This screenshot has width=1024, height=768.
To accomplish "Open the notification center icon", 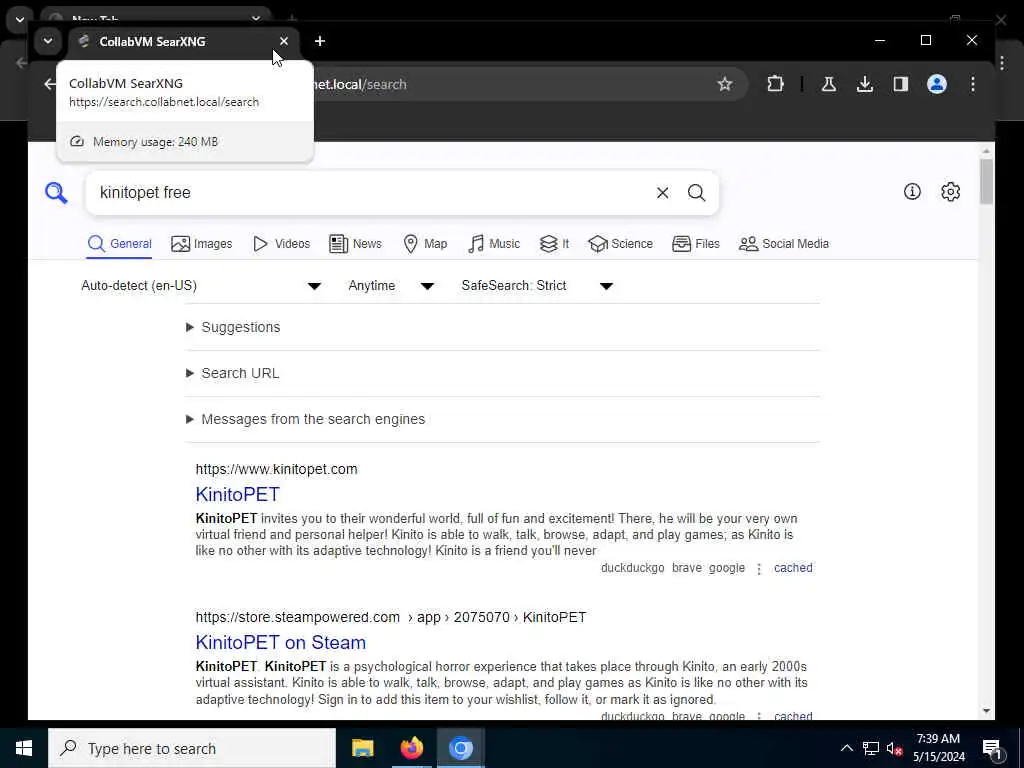I will [x=992, y=748].
